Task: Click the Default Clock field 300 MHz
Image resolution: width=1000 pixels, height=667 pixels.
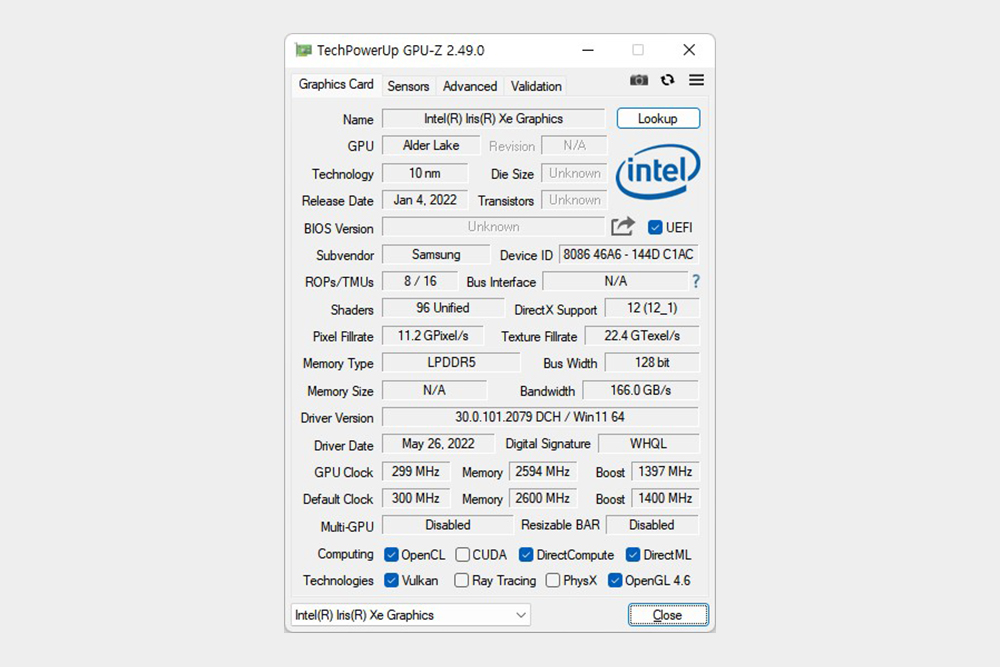Action: [416, 498]
